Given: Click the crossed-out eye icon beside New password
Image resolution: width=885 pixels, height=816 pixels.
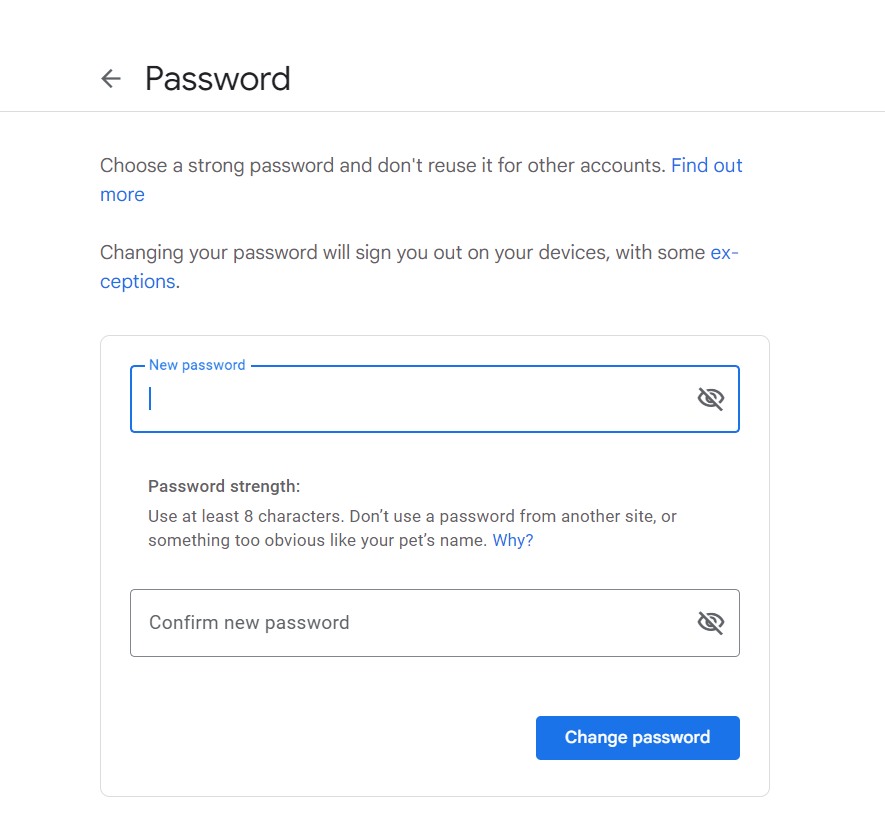Looking at the screenshot, I should coord(710,398).
